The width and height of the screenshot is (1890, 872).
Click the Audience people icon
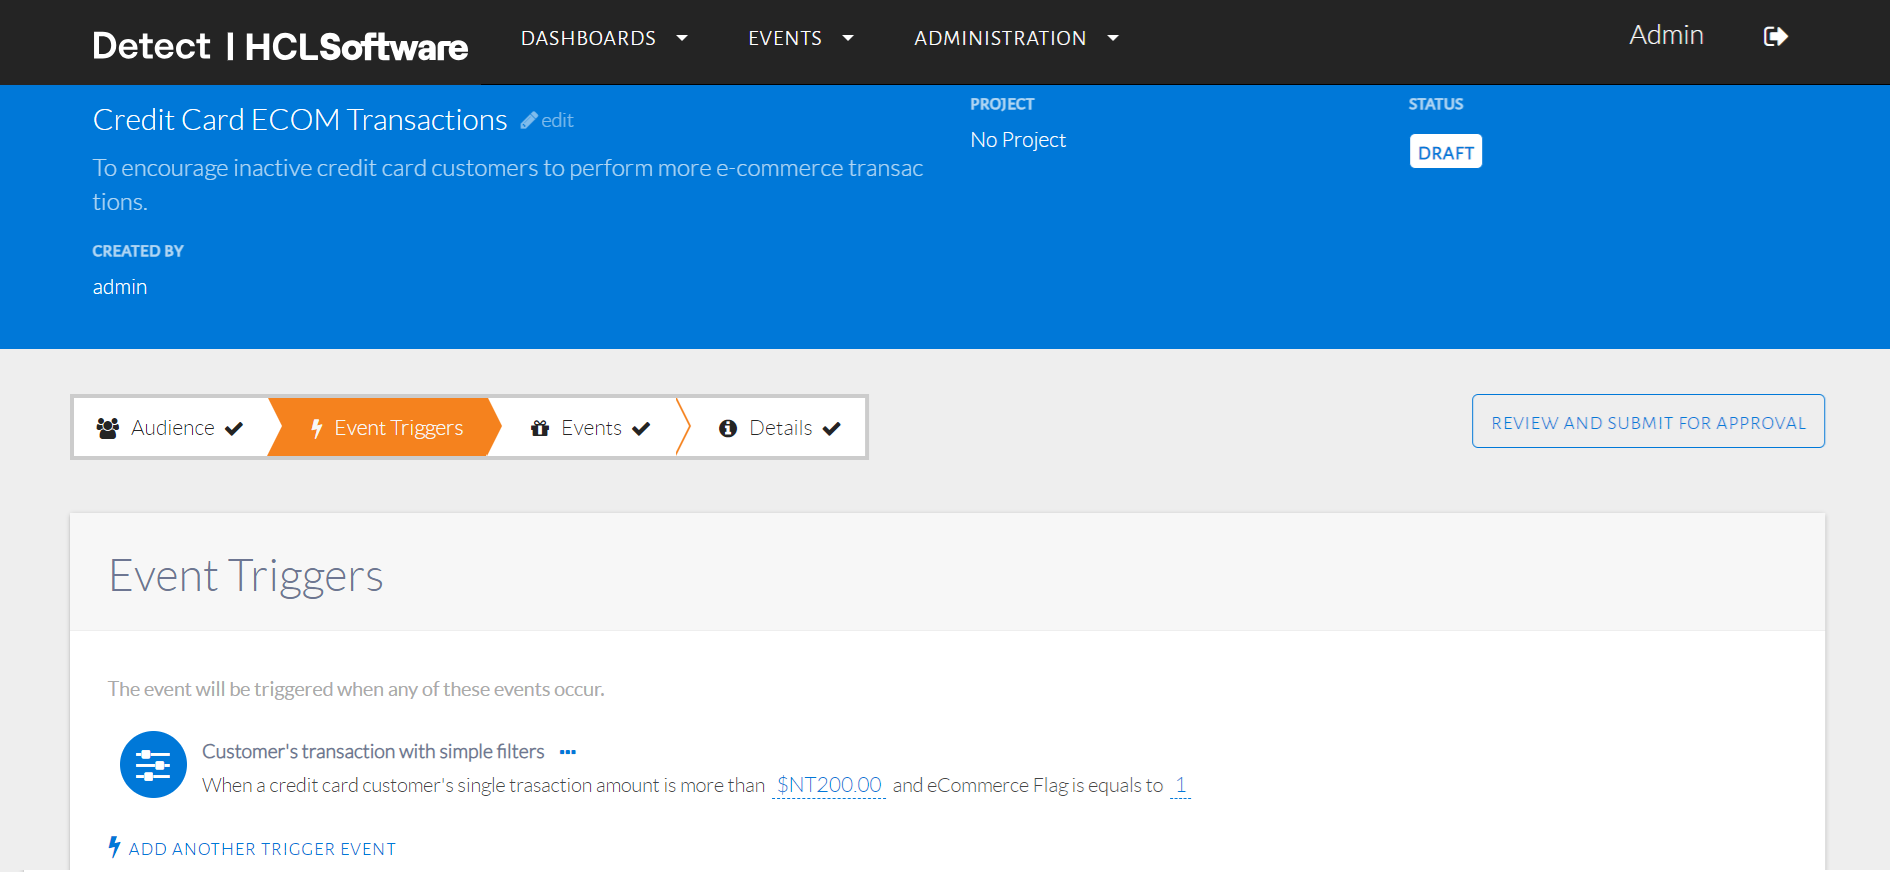[108, 428]
